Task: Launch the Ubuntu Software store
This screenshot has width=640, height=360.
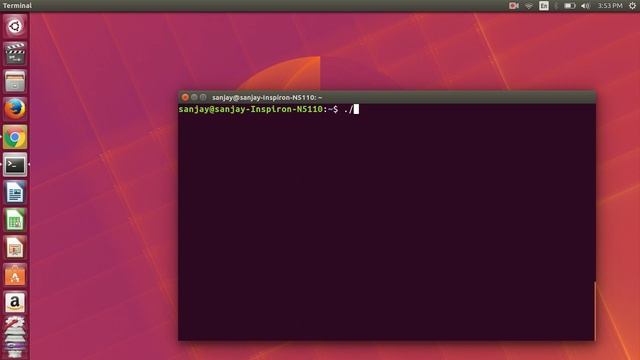Action: point(15,275)
